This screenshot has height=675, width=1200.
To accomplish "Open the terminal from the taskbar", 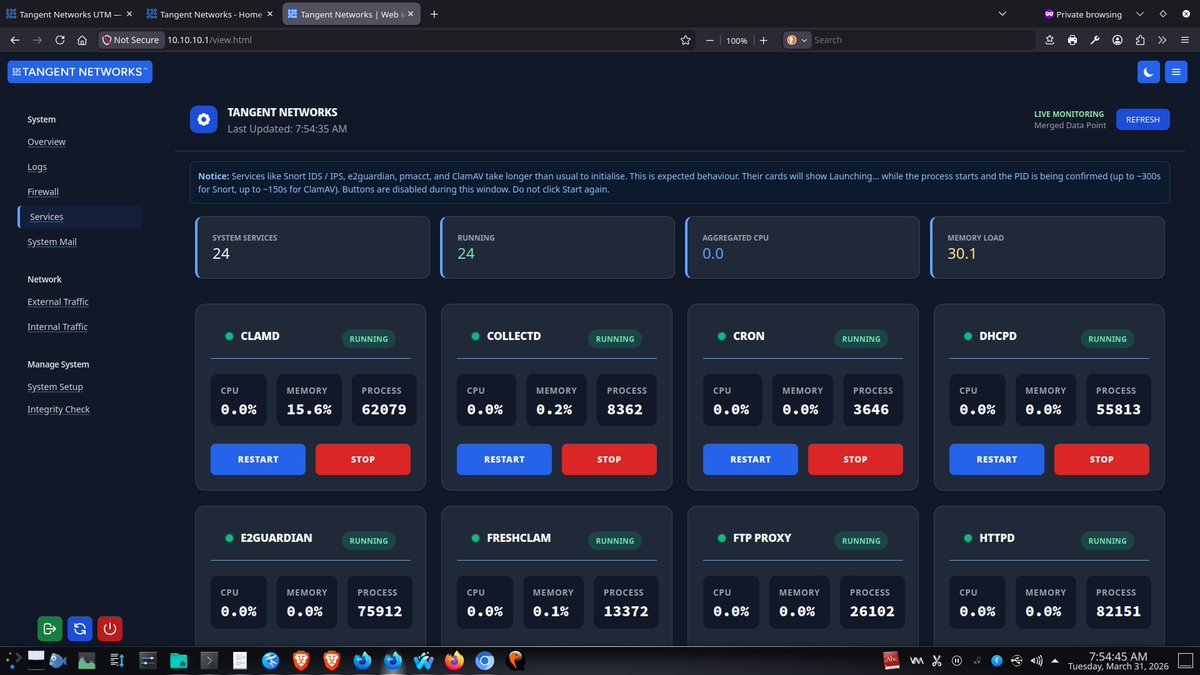I will click(210, 660).
